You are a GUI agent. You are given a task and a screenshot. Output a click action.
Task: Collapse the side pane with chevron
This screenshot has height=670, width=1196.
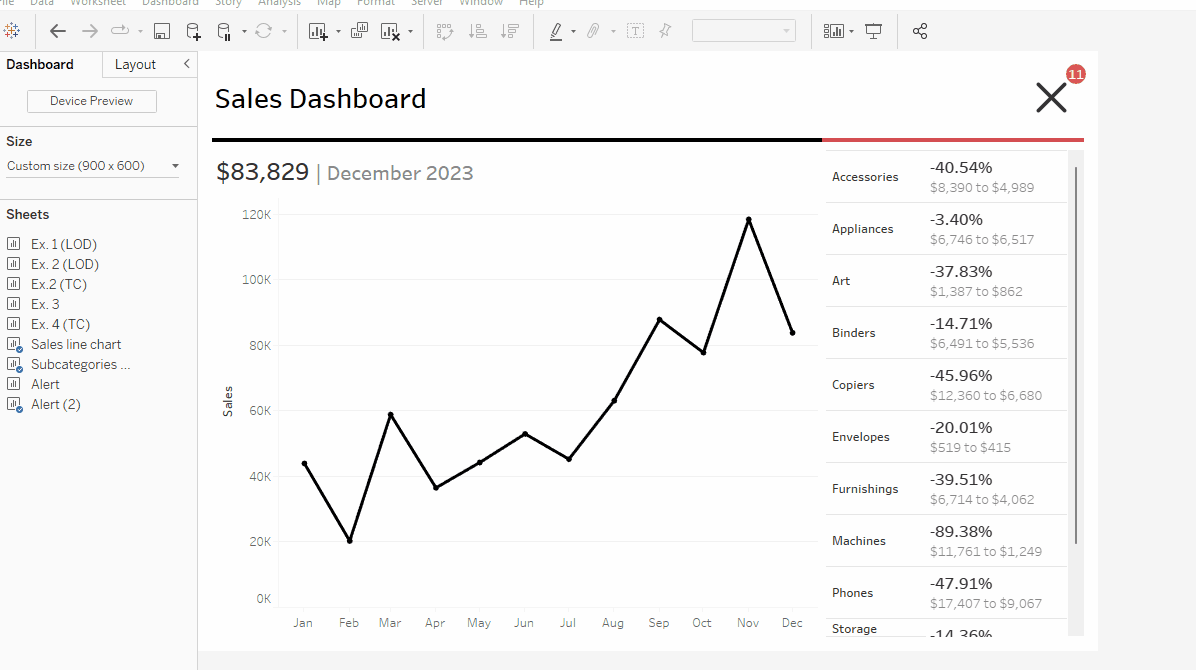point(186,64)
